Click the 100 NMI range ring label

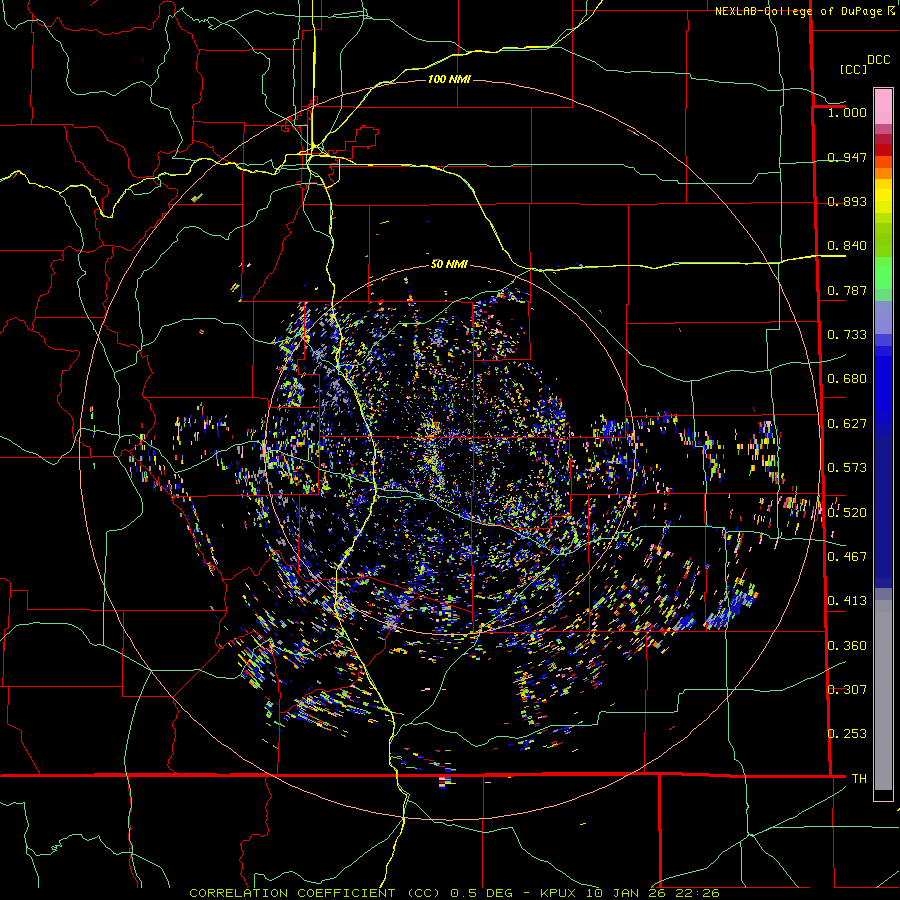click(x=449, y=79)
